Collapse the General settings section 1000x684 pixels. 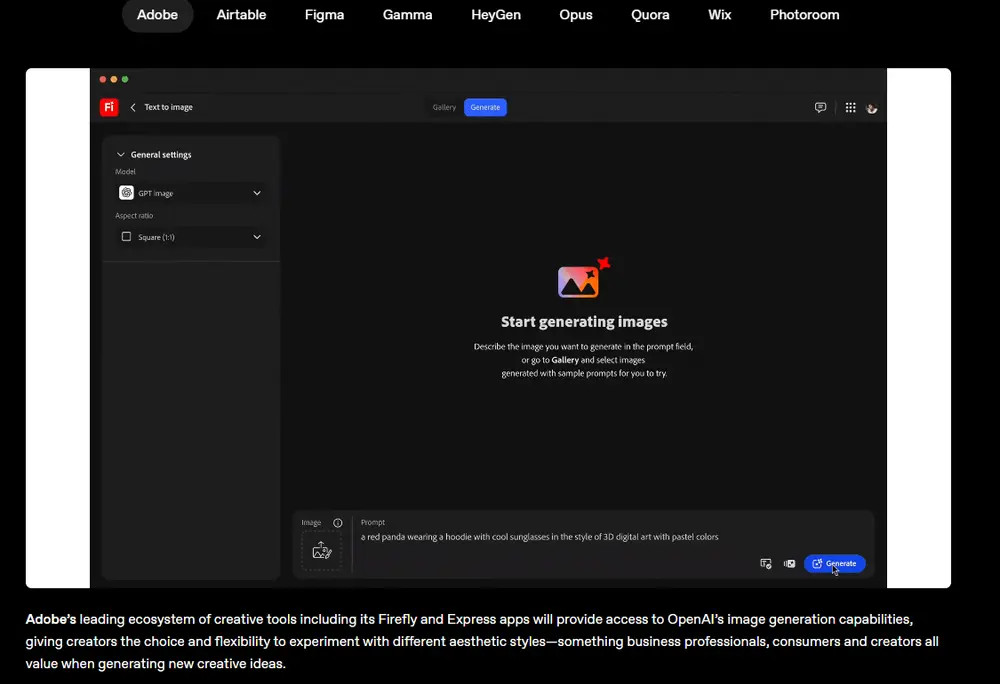point(121,155)
